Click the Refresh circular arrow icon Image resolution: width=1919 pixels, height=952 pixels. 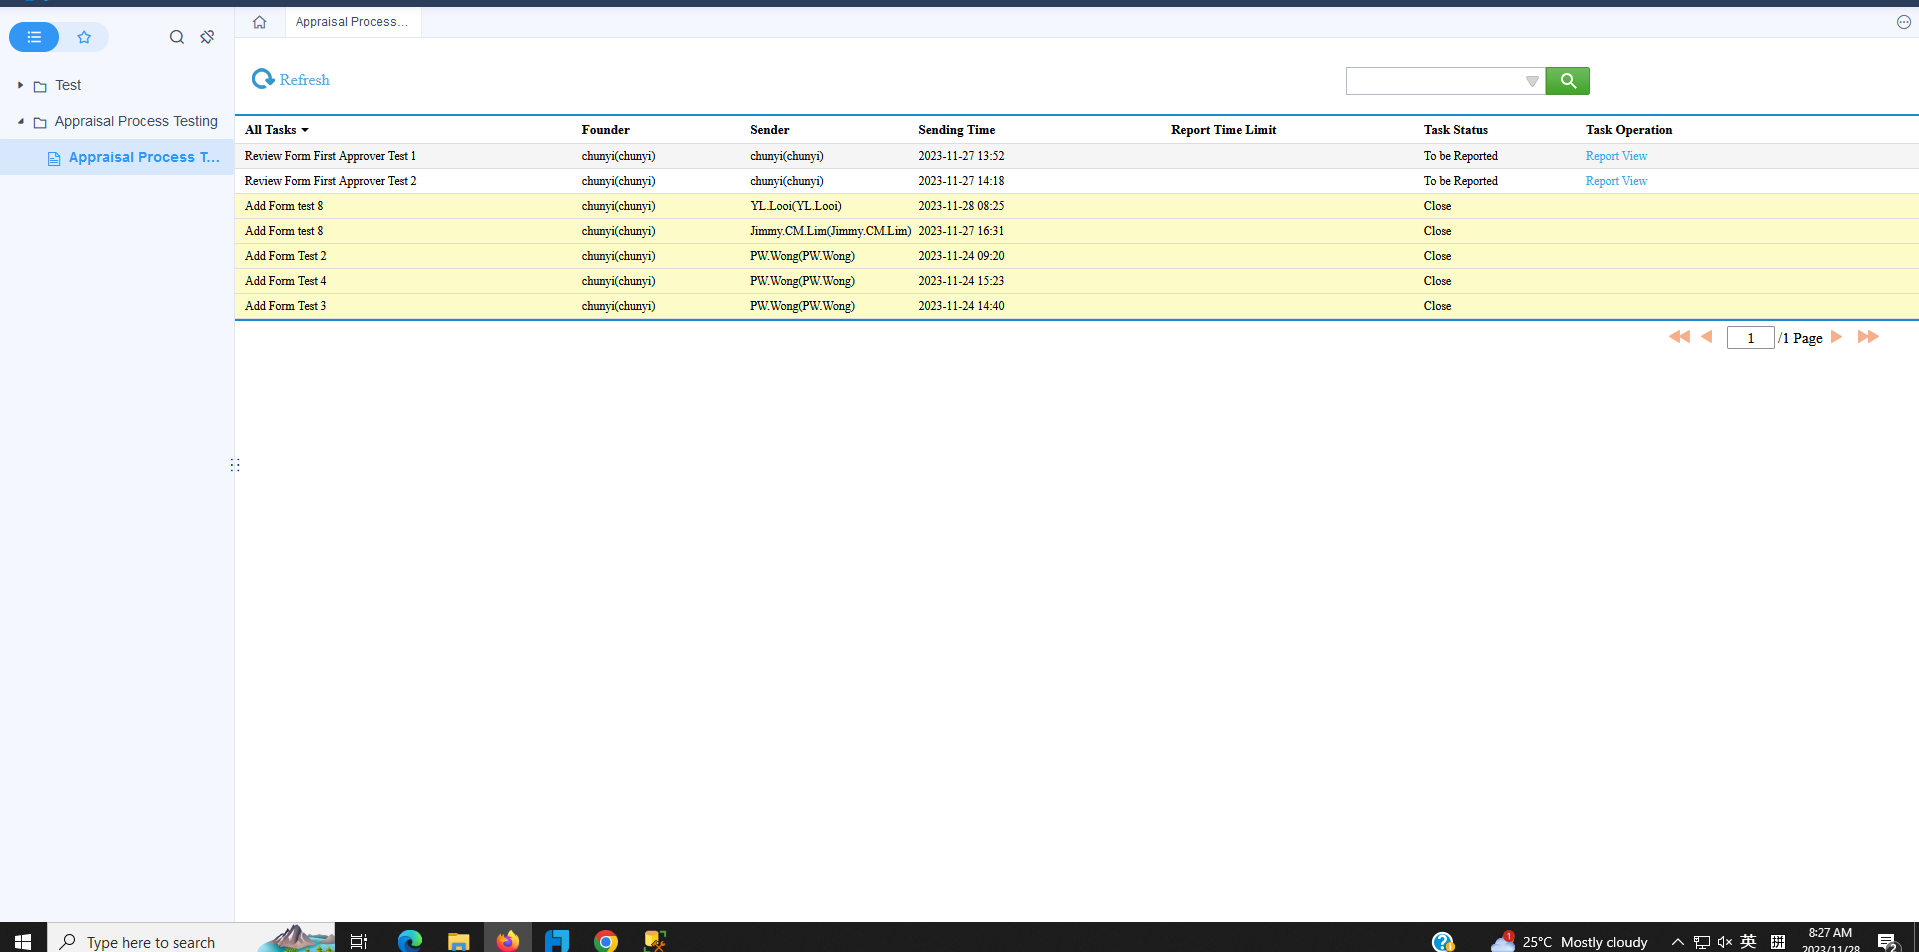click(263, 79)
